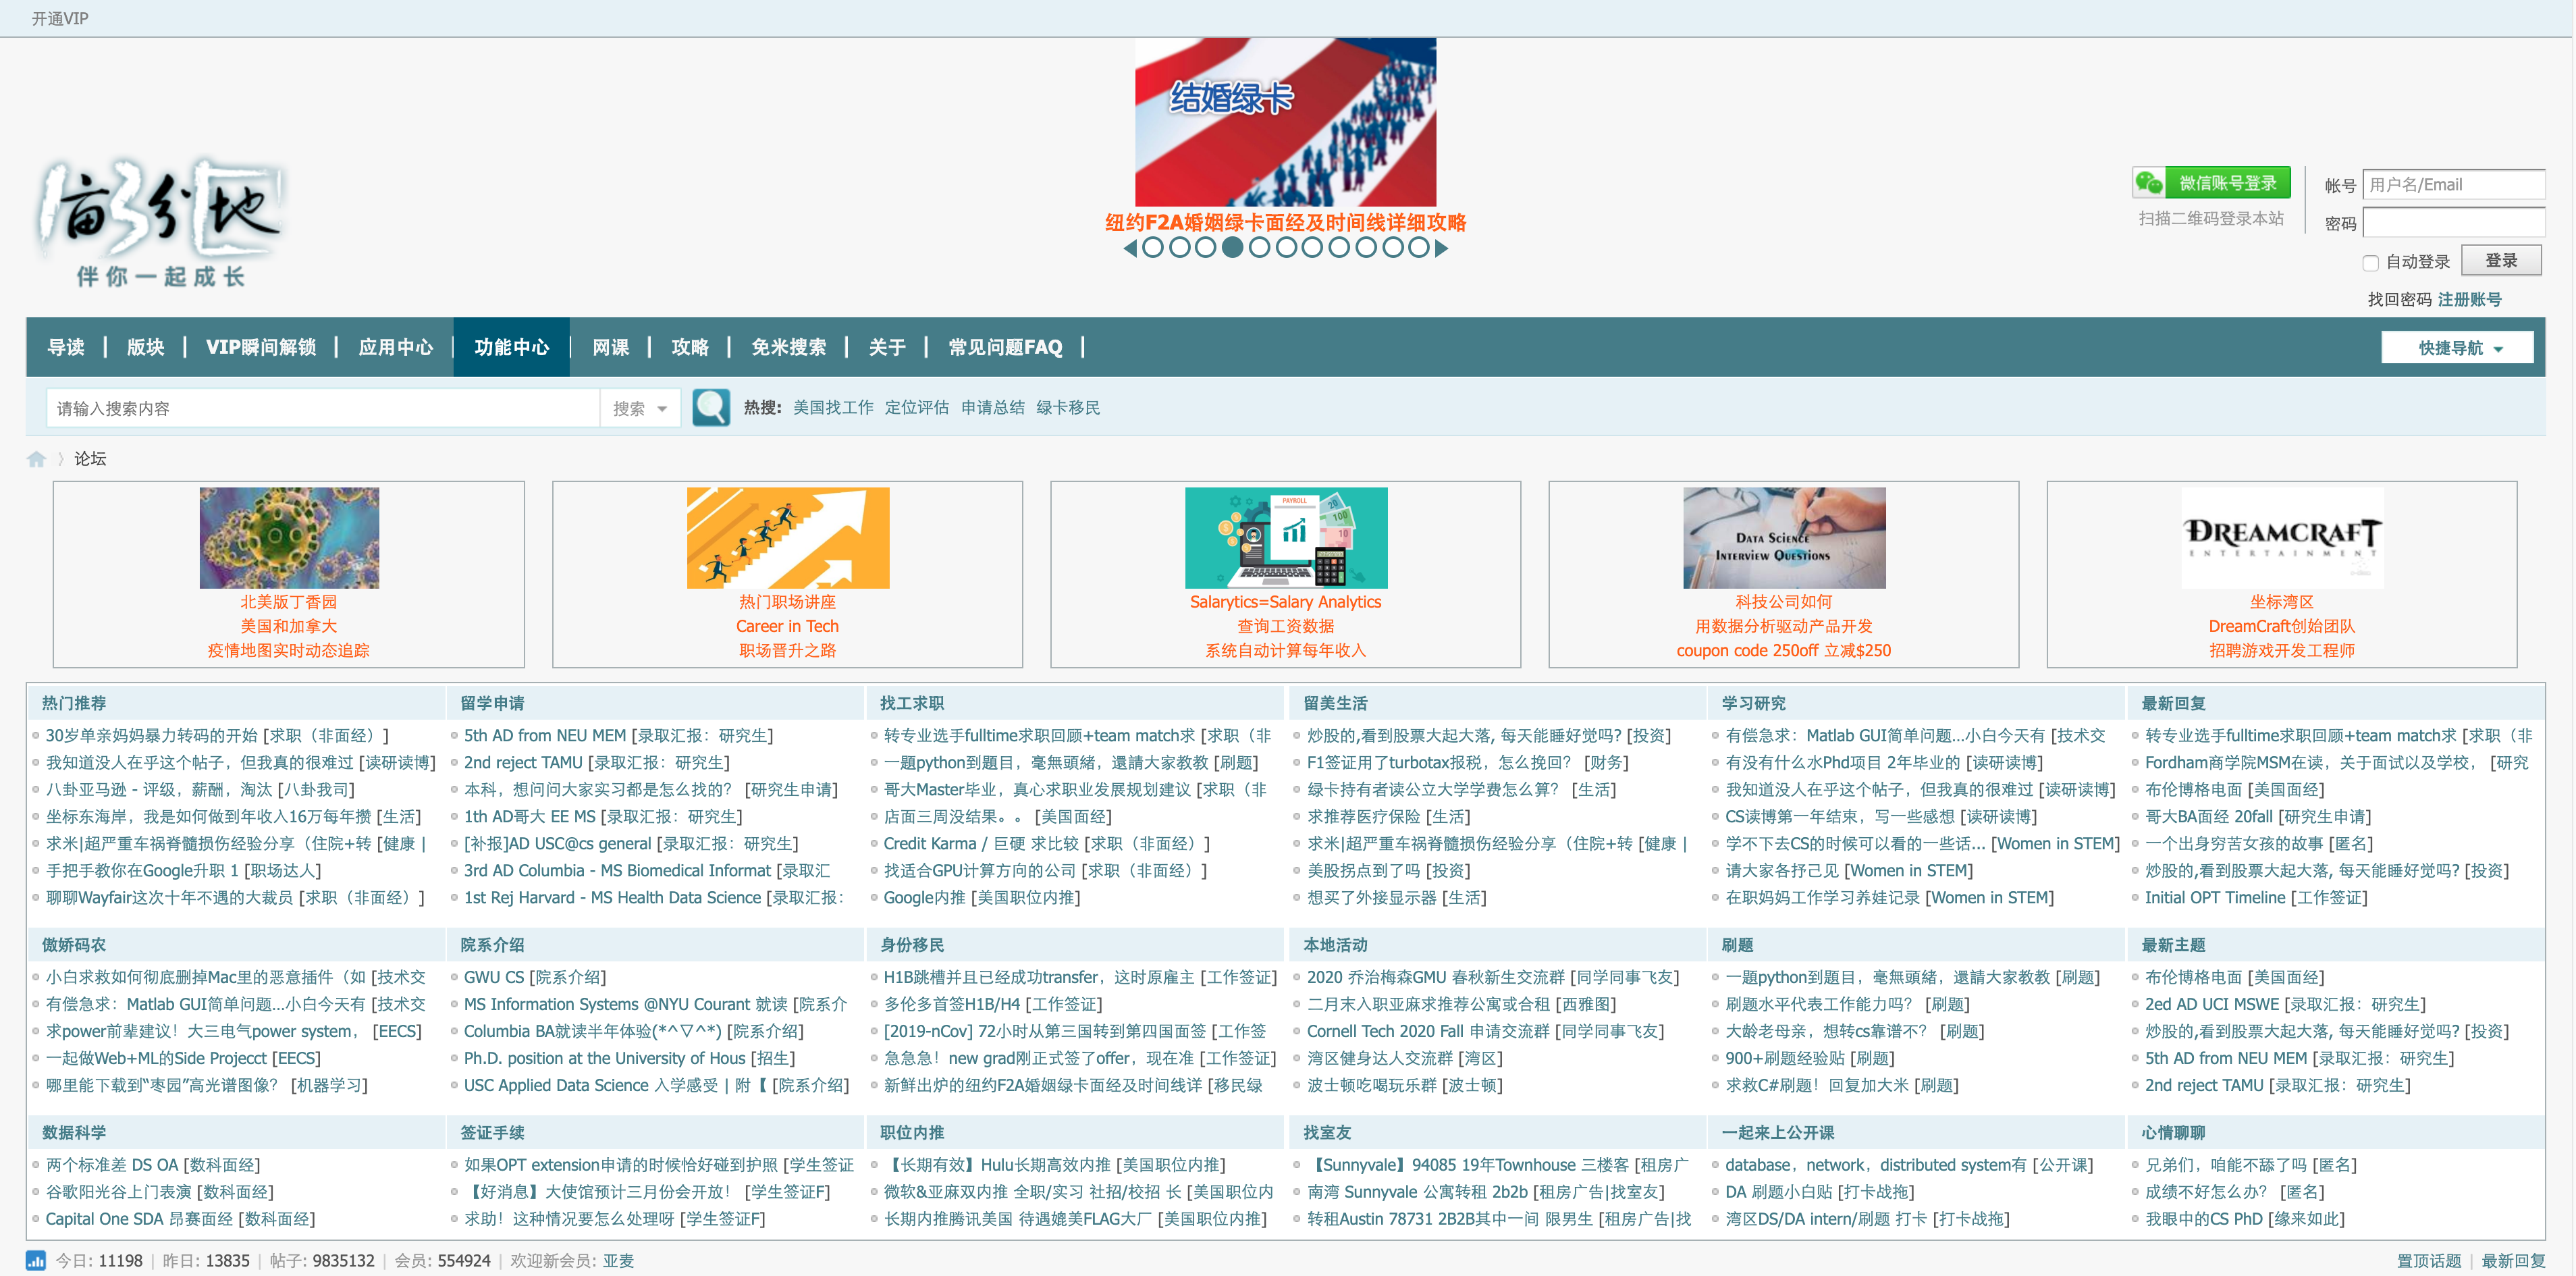Image resolution: width=2576 pixels, height=1276 pixels.
Task: Open the 快捷导航 dropdown
Action: (x=2457, y=348)
